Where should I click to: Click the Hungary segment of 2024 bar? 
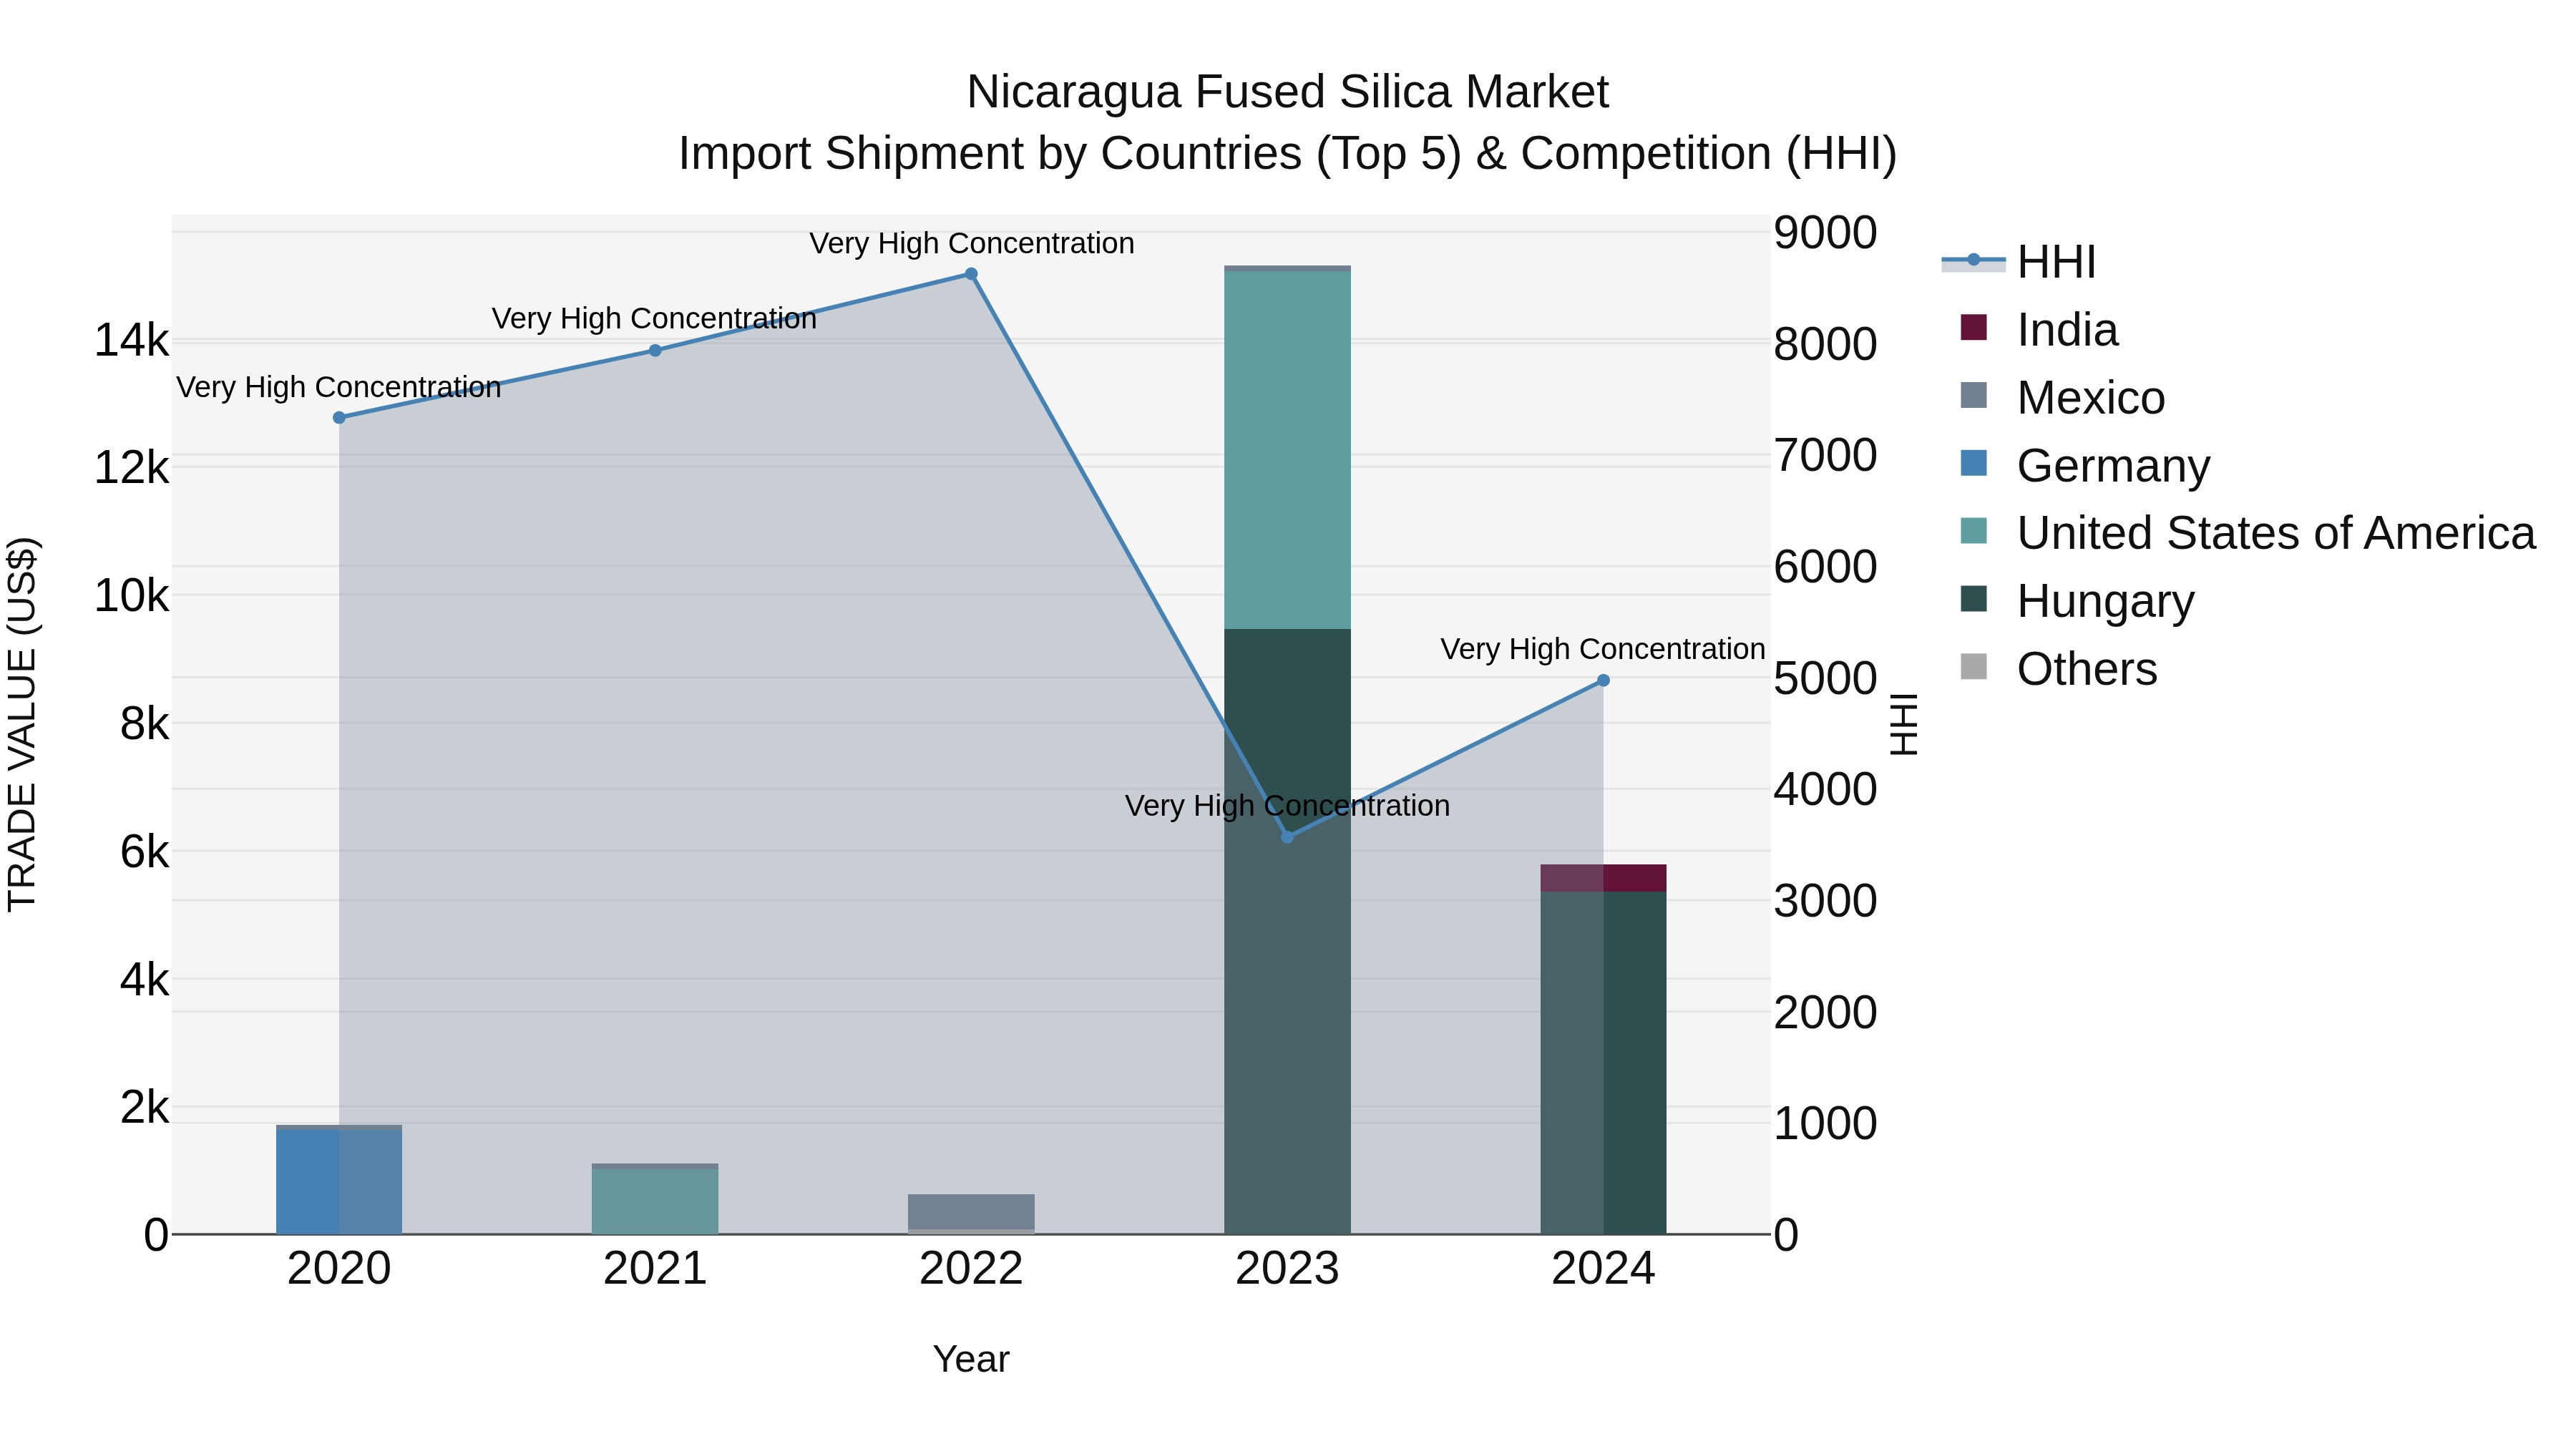tap(1603, 1063)
